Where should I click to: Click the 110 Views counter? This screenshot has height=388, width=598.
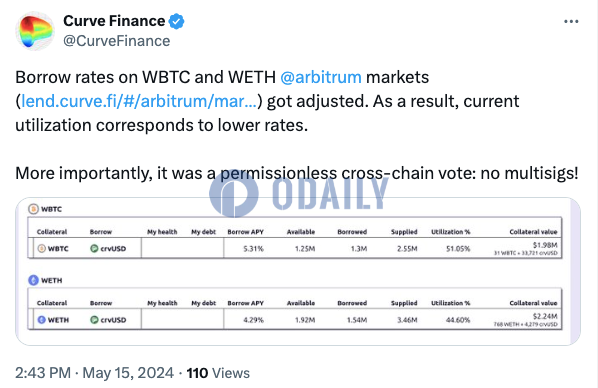[218, 373]
